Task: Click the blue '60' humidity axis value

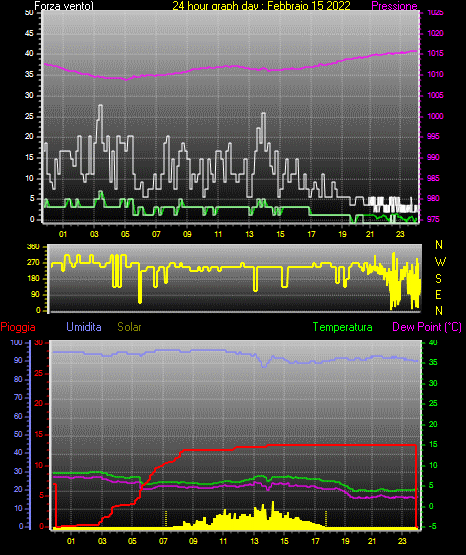Action: [x=18, y=416]
